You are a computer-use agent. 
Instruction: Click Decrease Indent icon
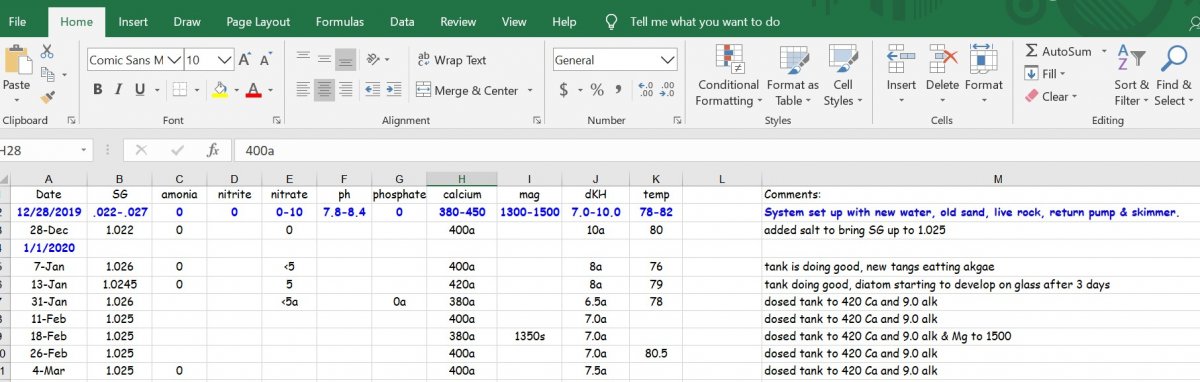(372, 90)
